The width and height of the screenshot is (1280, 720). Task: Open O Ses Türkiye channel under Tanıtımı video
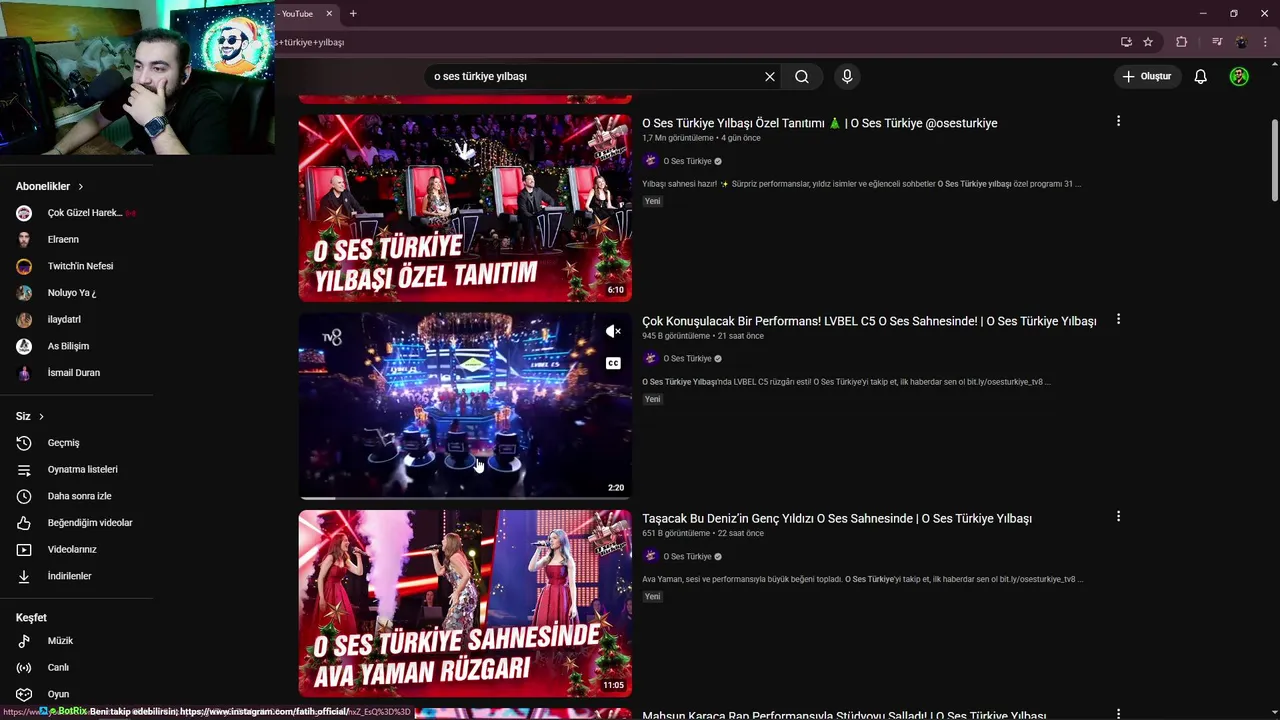(x=688, y=161)
